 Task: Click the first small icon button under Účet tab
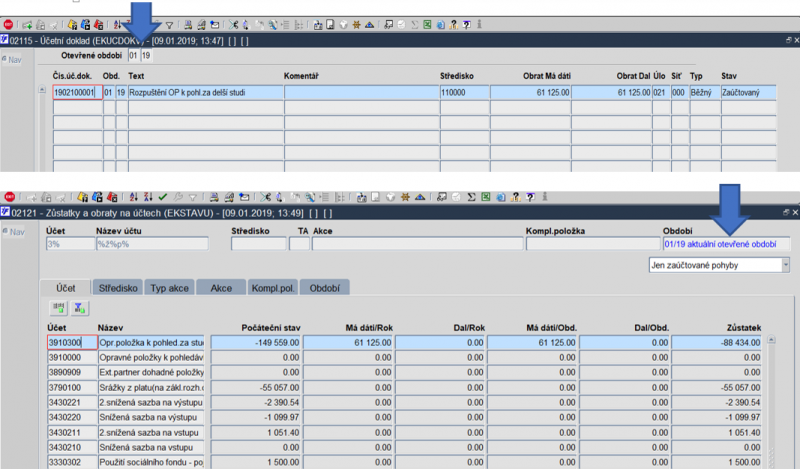click(x=59, y=308)
